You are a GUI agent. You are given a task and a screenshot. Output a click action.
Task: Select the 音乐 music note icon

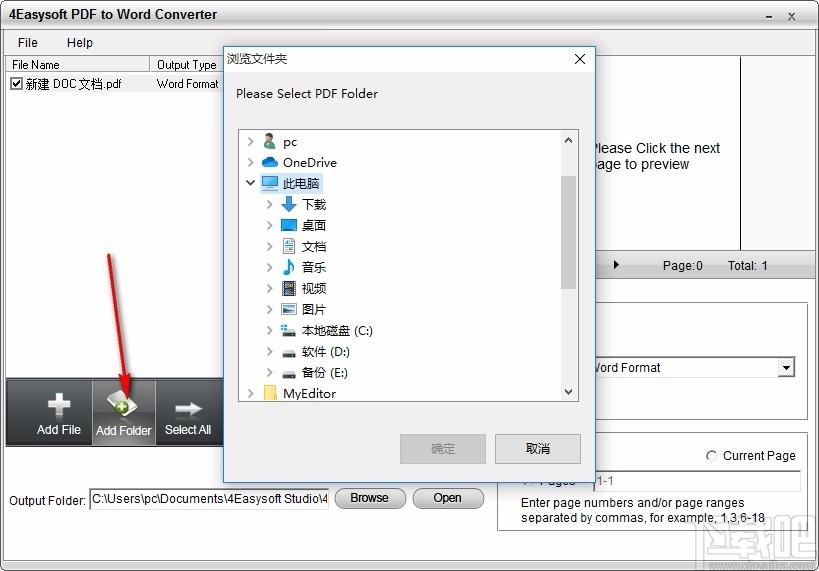[x=288, y=267]
